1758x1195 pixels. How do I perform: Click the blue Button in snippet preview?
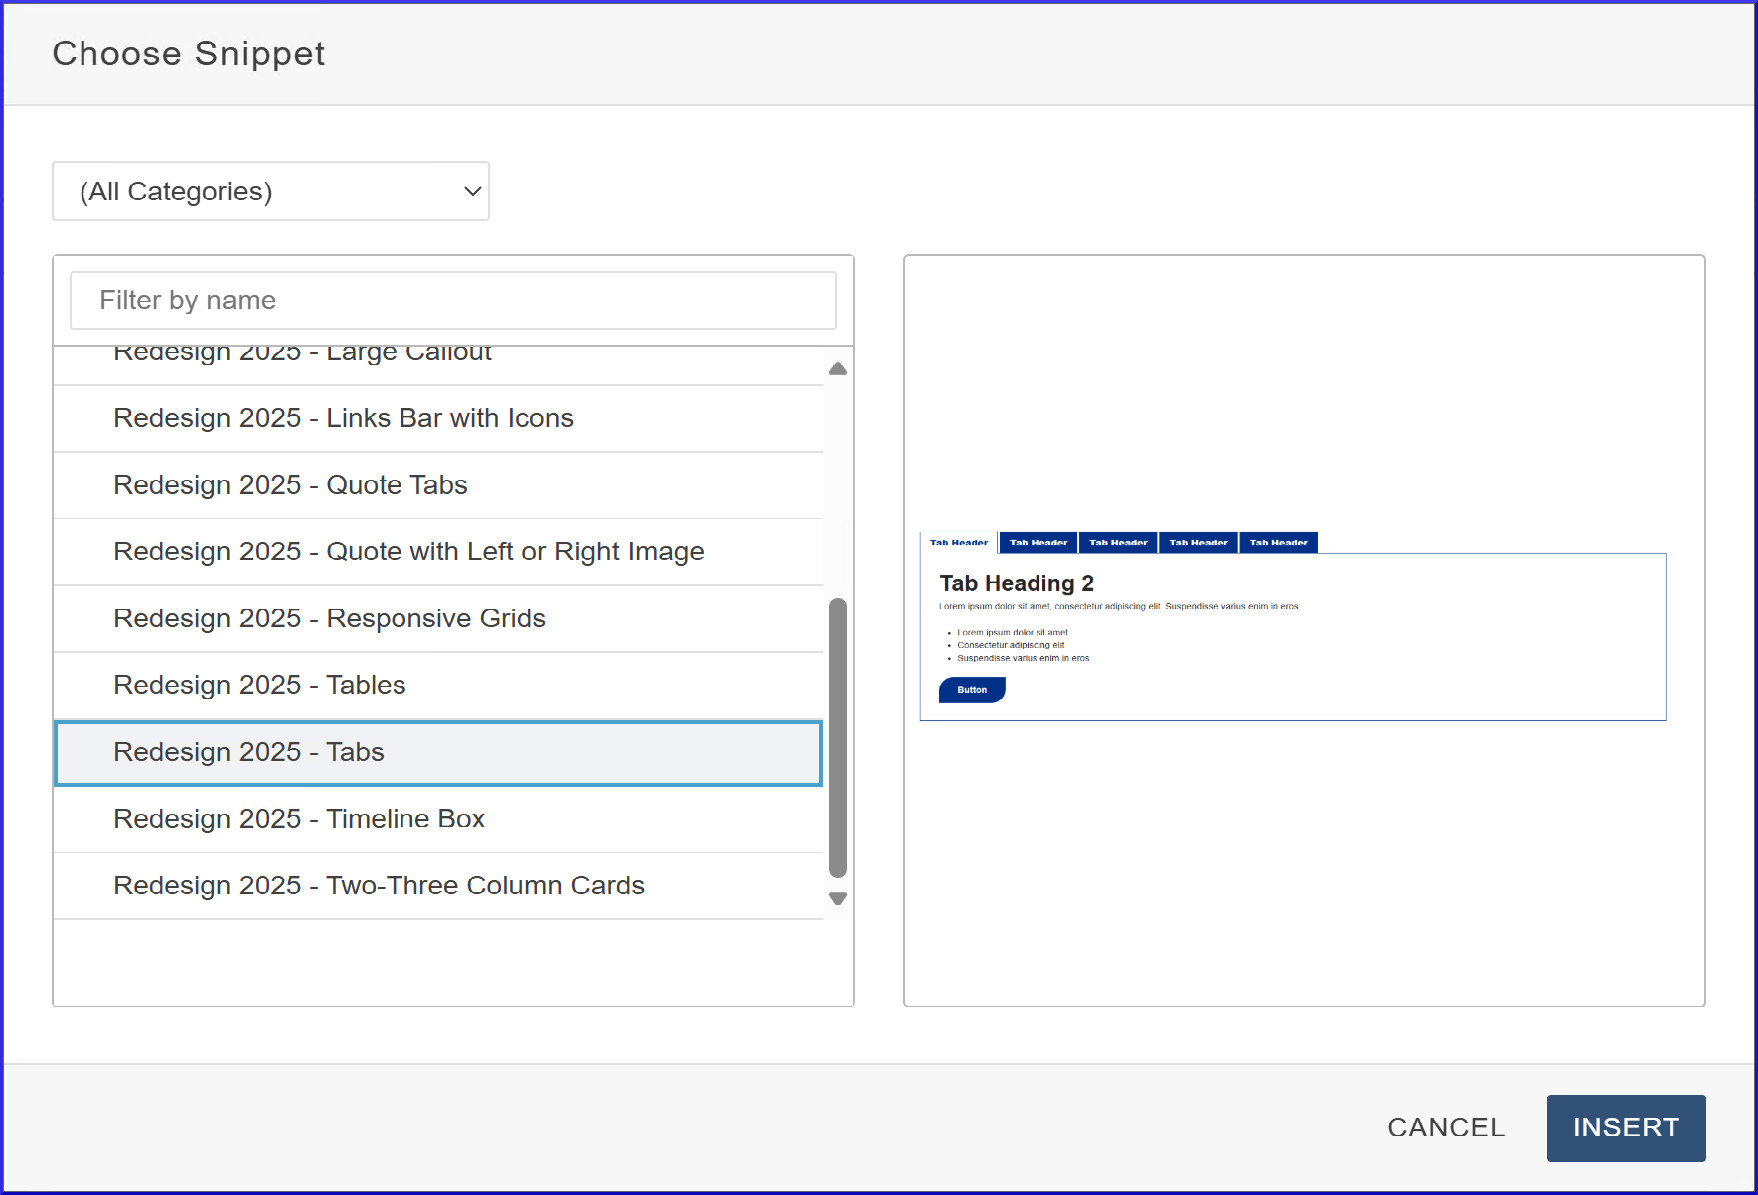(x=972, y=690)
